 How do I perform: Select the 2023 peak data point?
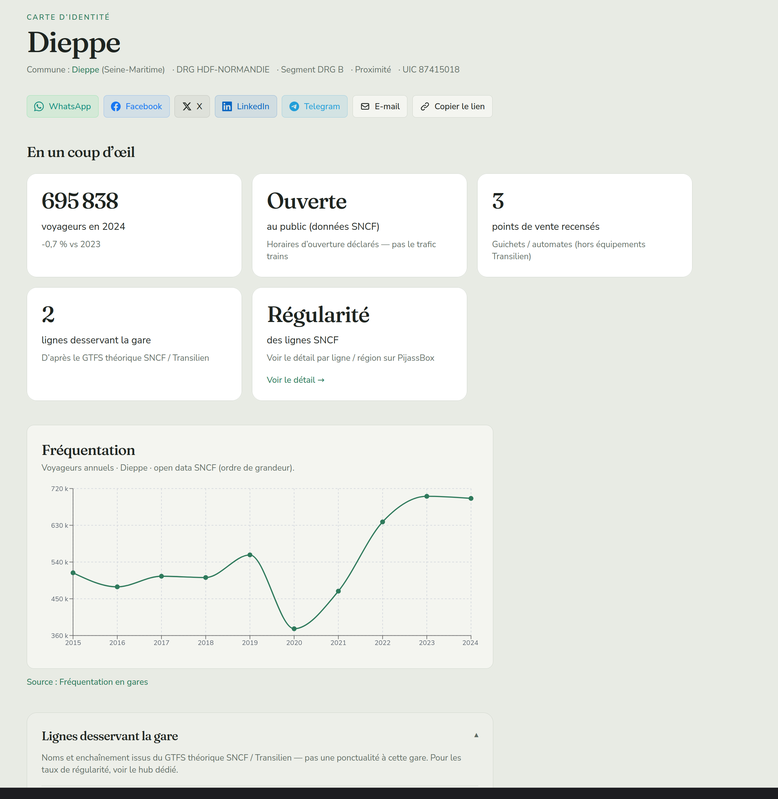pyautogui.click(x=426, y=496)
